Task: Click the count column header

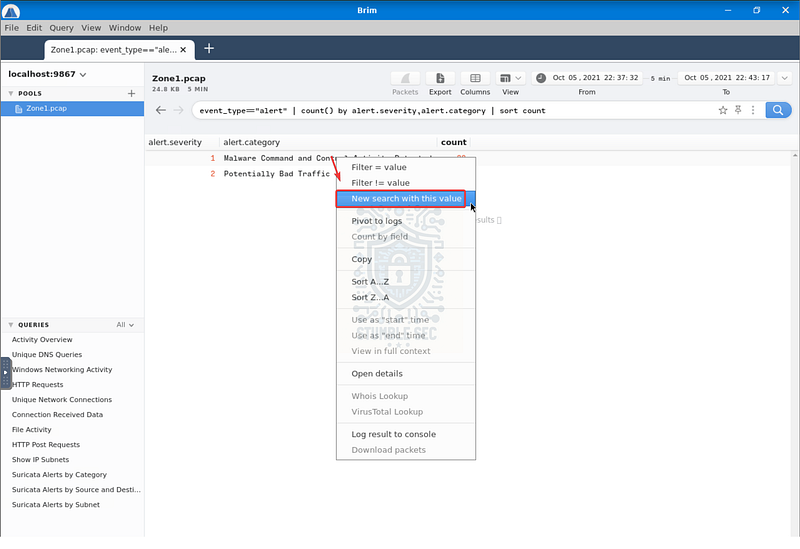Action: (454, 142)
